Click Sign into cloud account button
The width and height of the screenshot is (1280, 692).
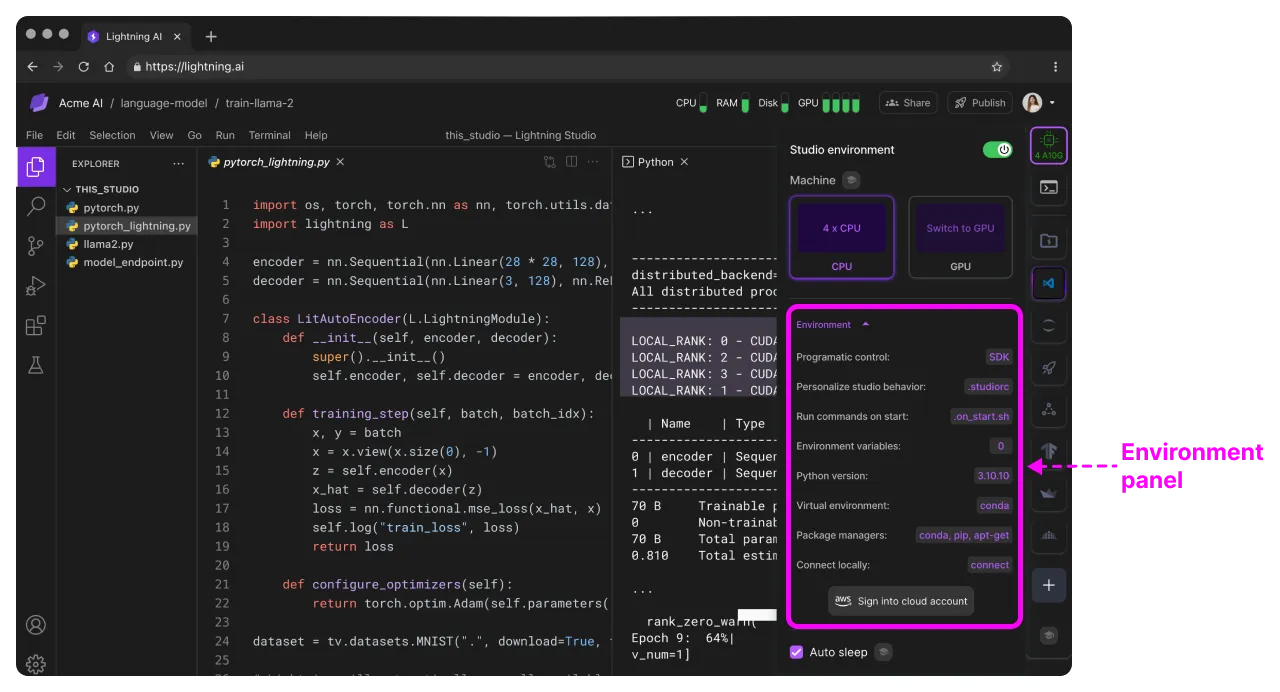[901, 601]
